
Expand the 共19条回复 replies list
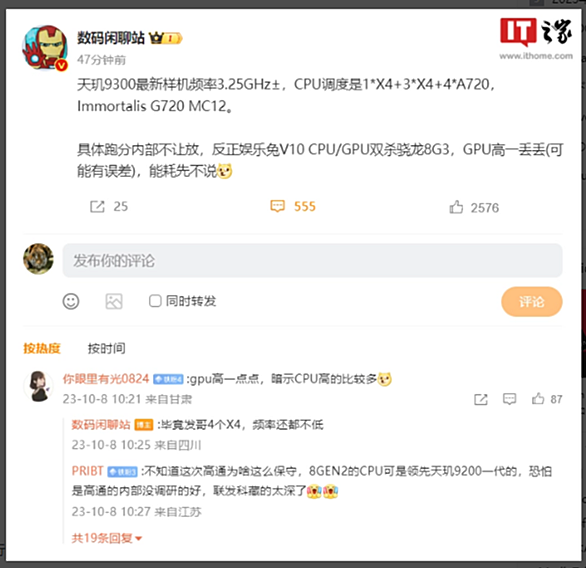[x=107, y=538]
